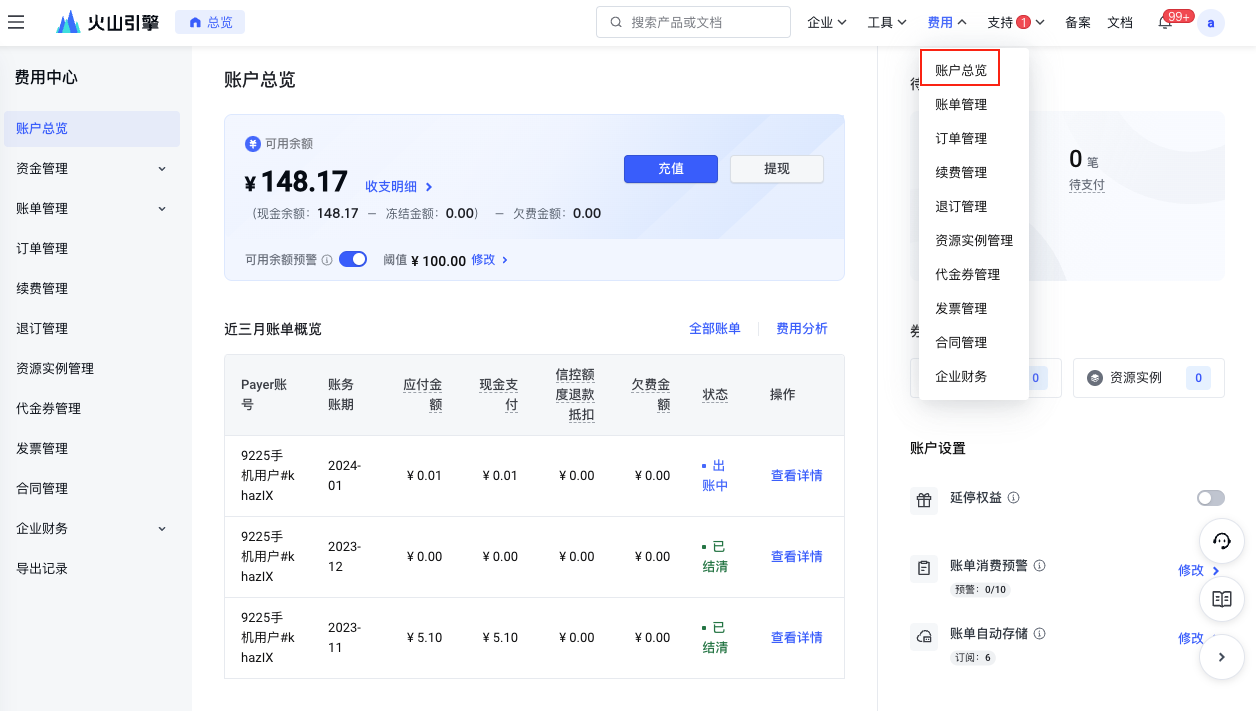Open the notification bell icon
The width and height of the screenshot is (1256, 711).
(x=1165, y=23)
